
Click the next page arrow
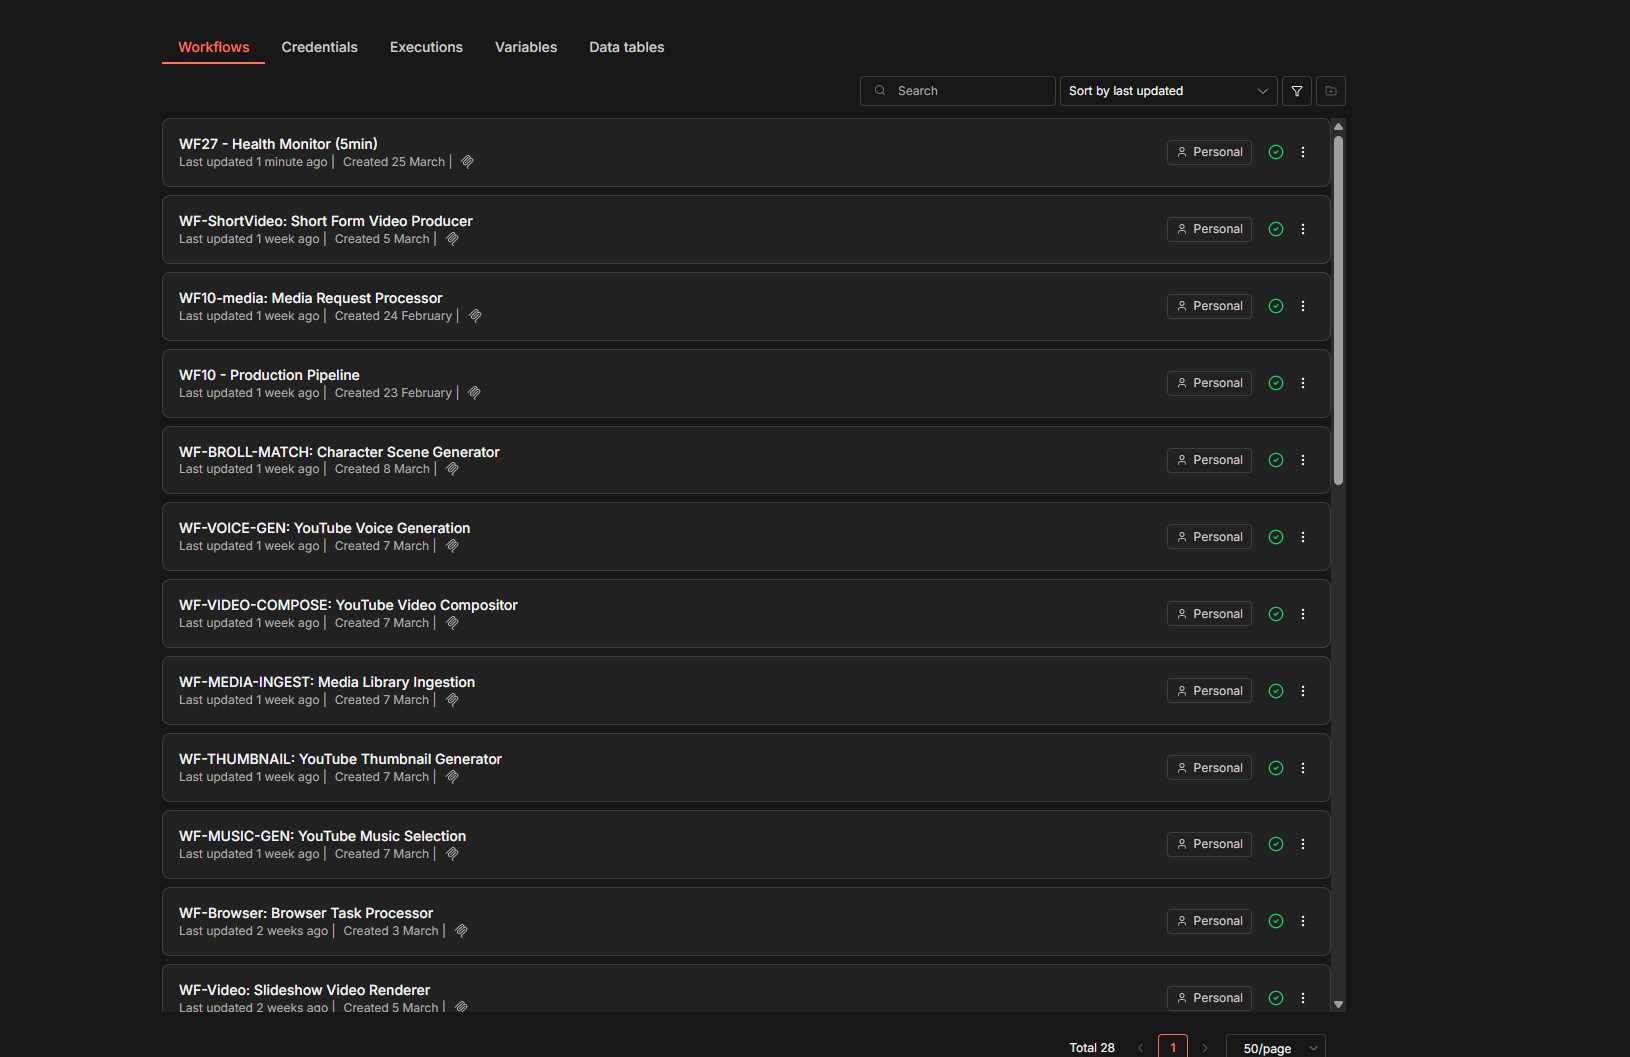[x=1205, y=1046]
